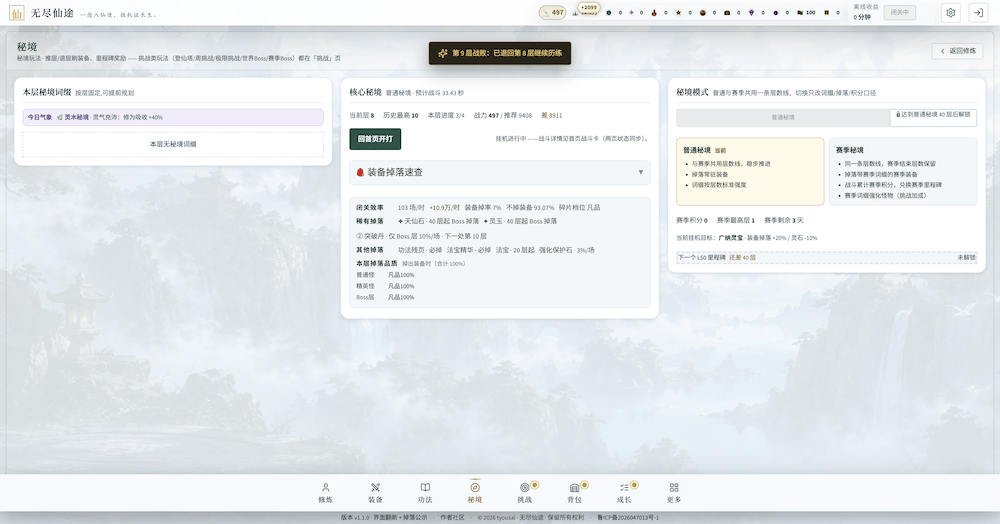The width and height of the screenshot is (1000, 524).
Task: Select locked 达到普通秘境 40 层后解锁 segment
Action: [933, 117]
